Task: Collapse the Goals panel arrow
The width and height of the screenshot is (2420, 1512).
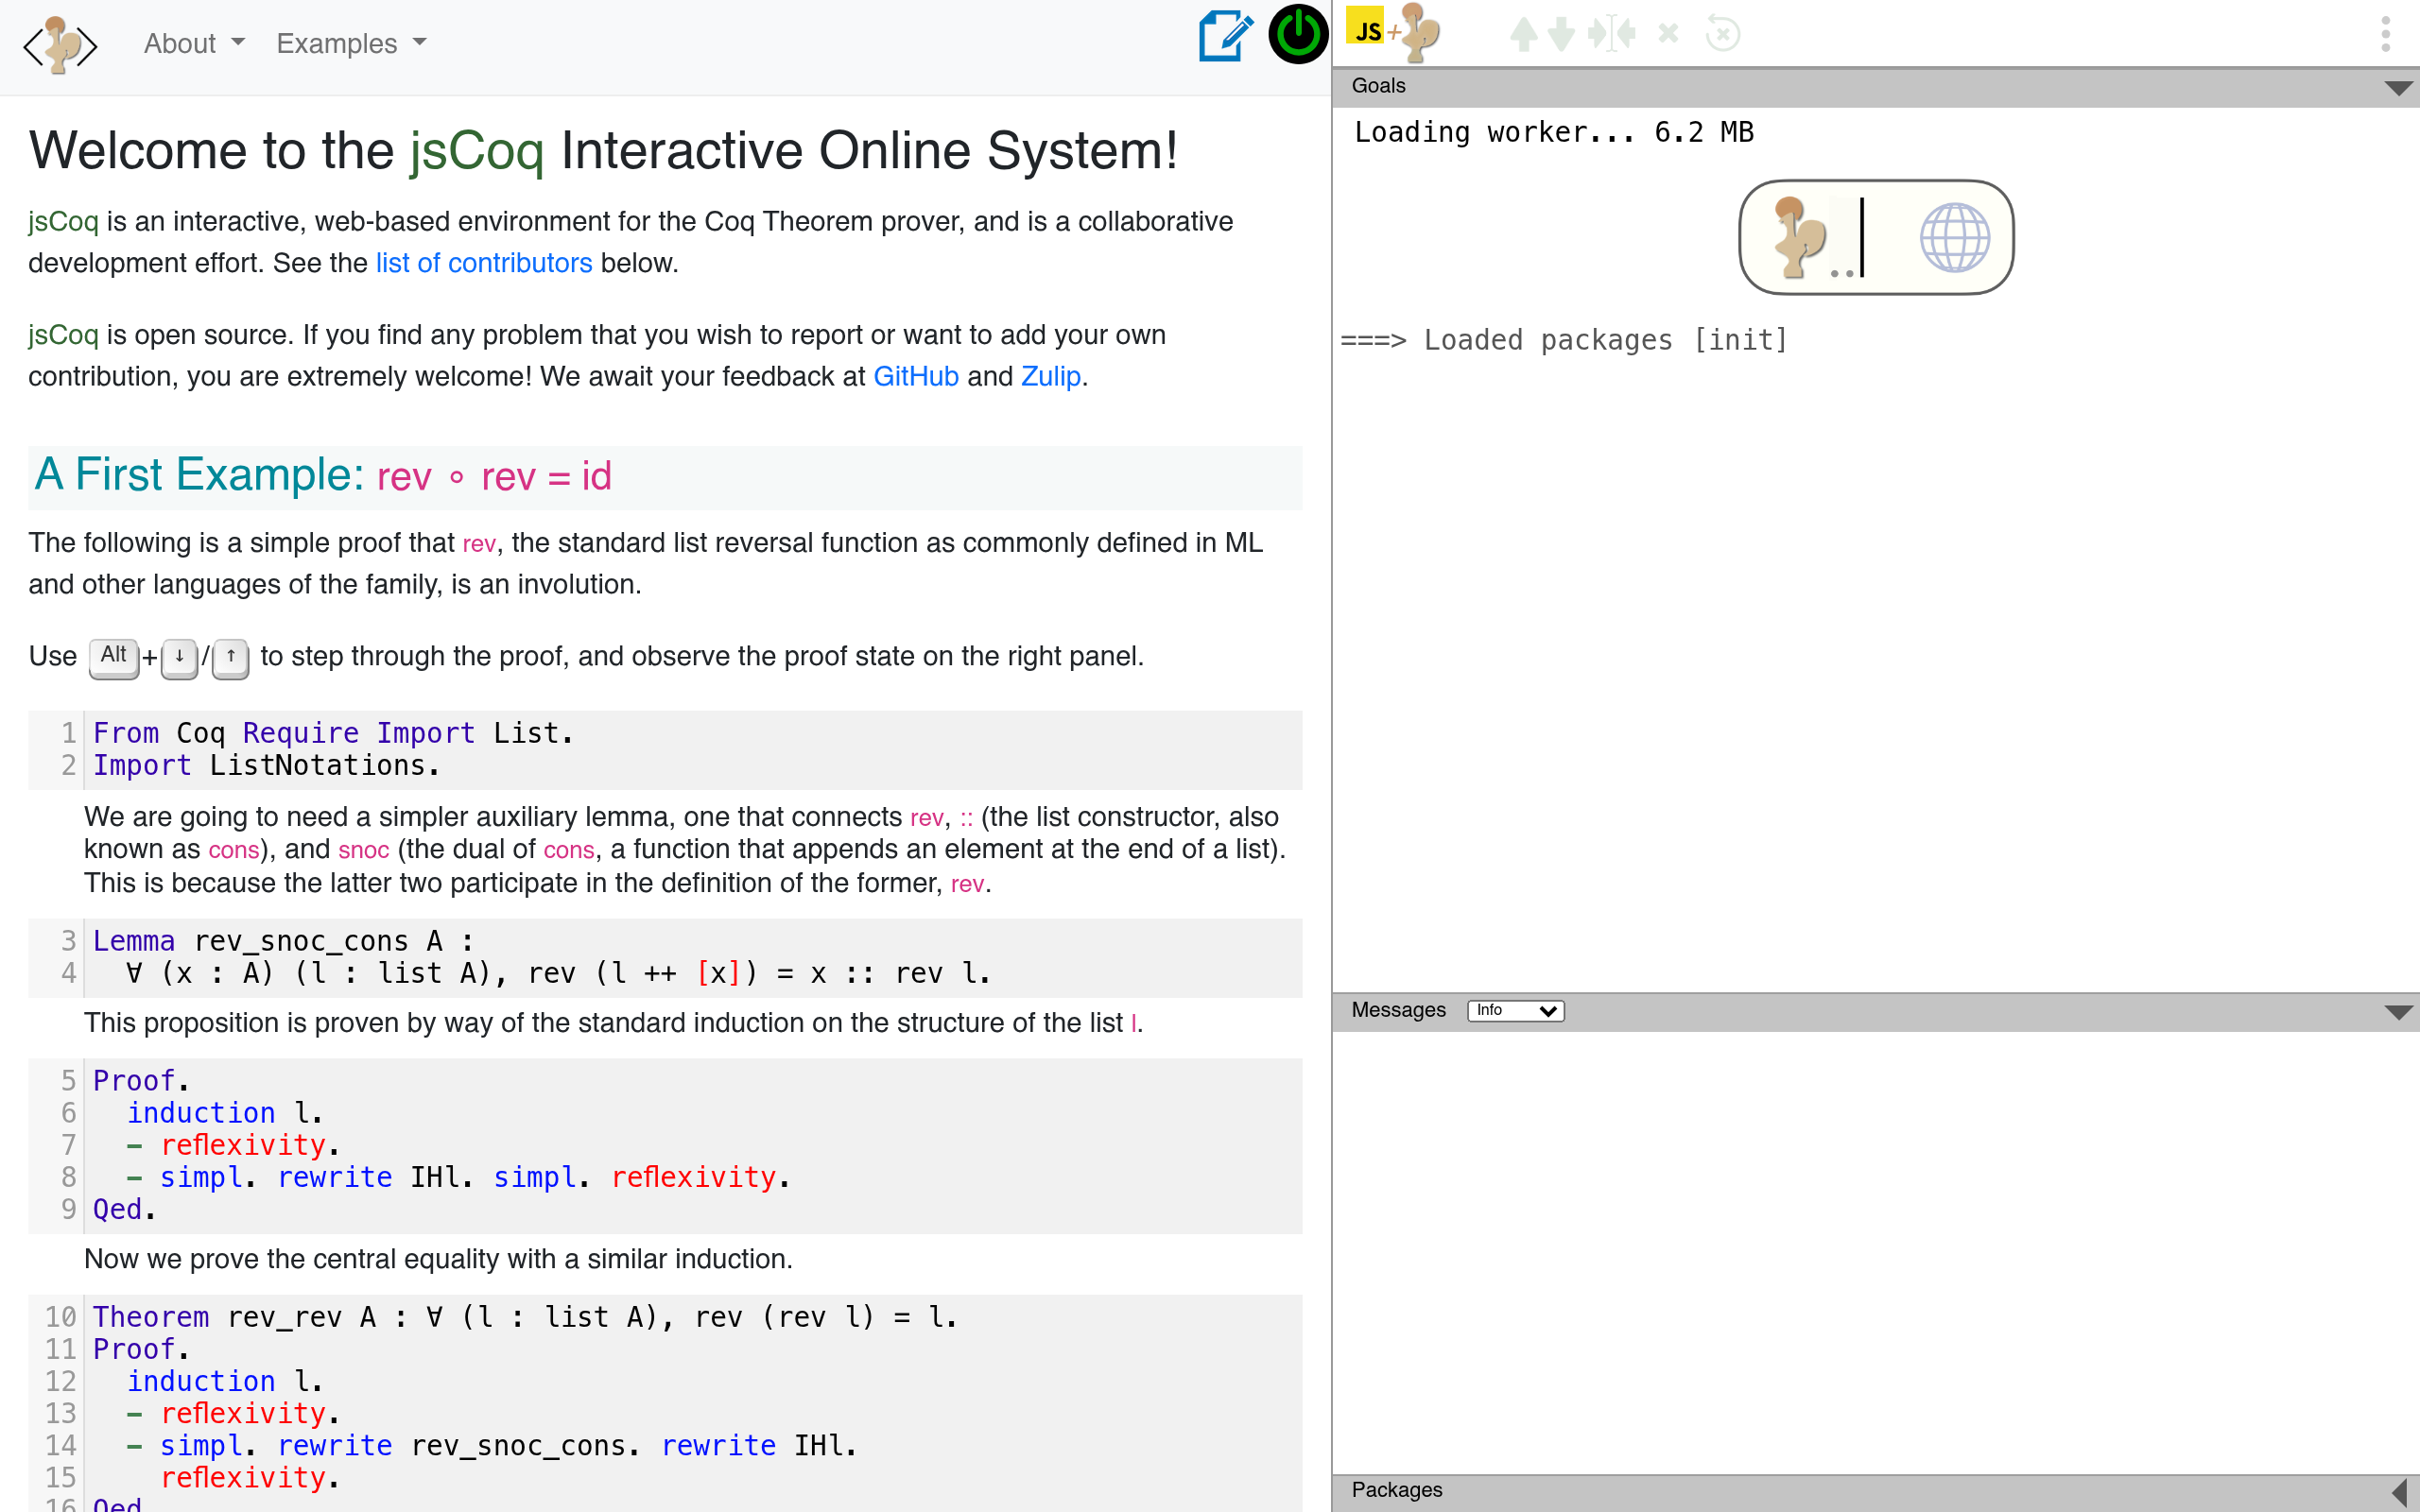Action: tap(2397, 87)
